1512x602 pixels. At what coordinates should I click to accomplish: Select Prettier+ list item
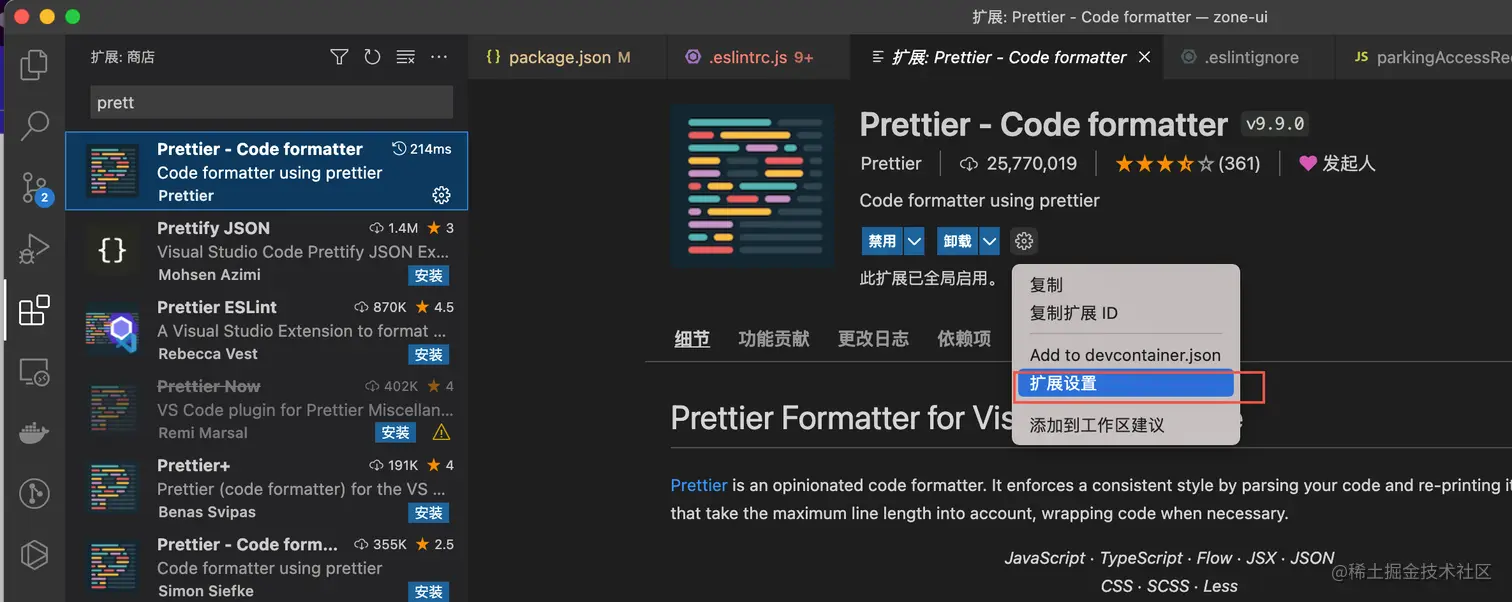point(267,488)
